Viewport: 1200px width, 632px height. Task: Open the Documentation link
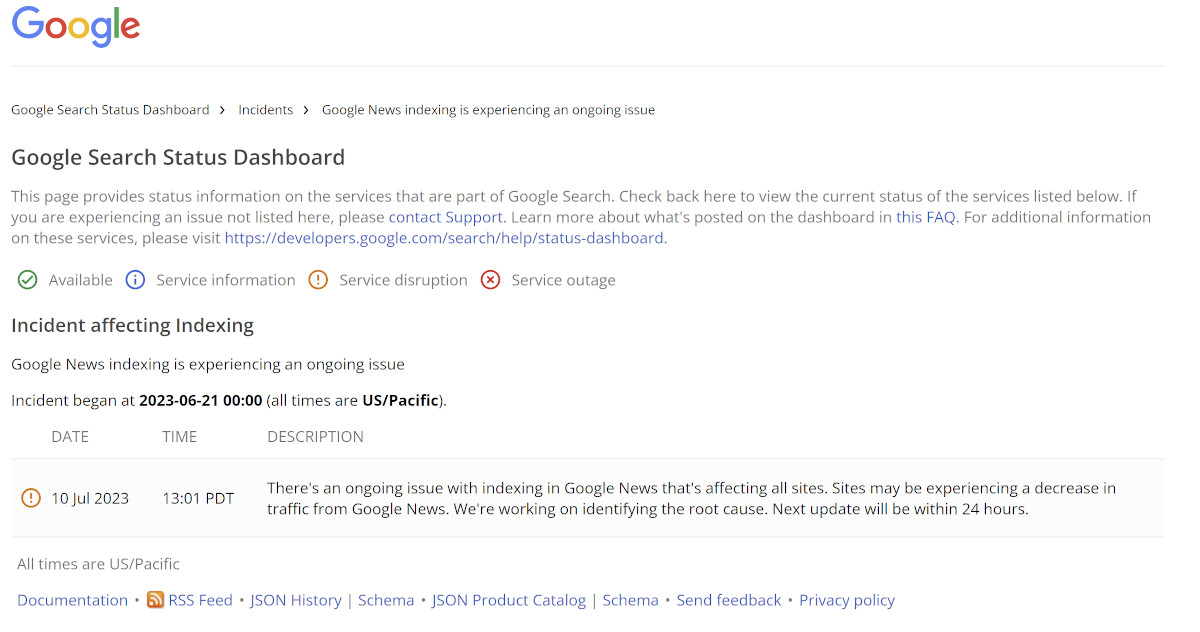tap(72, 600)
